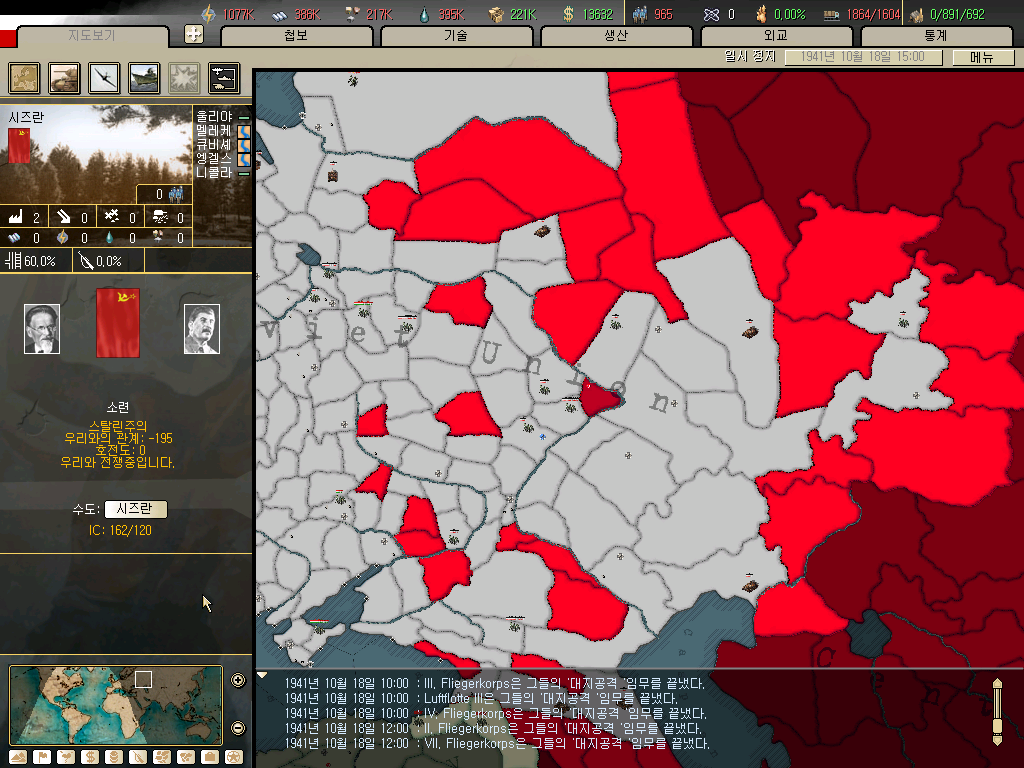Select the political flag map mode
Screen dimensions: 1024x768
point(42,757)
